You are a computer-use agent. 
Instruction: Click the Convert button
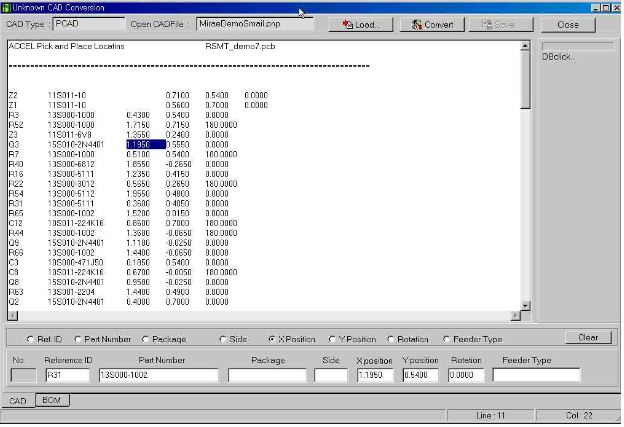pyautogui.click(x=432, y=25)
